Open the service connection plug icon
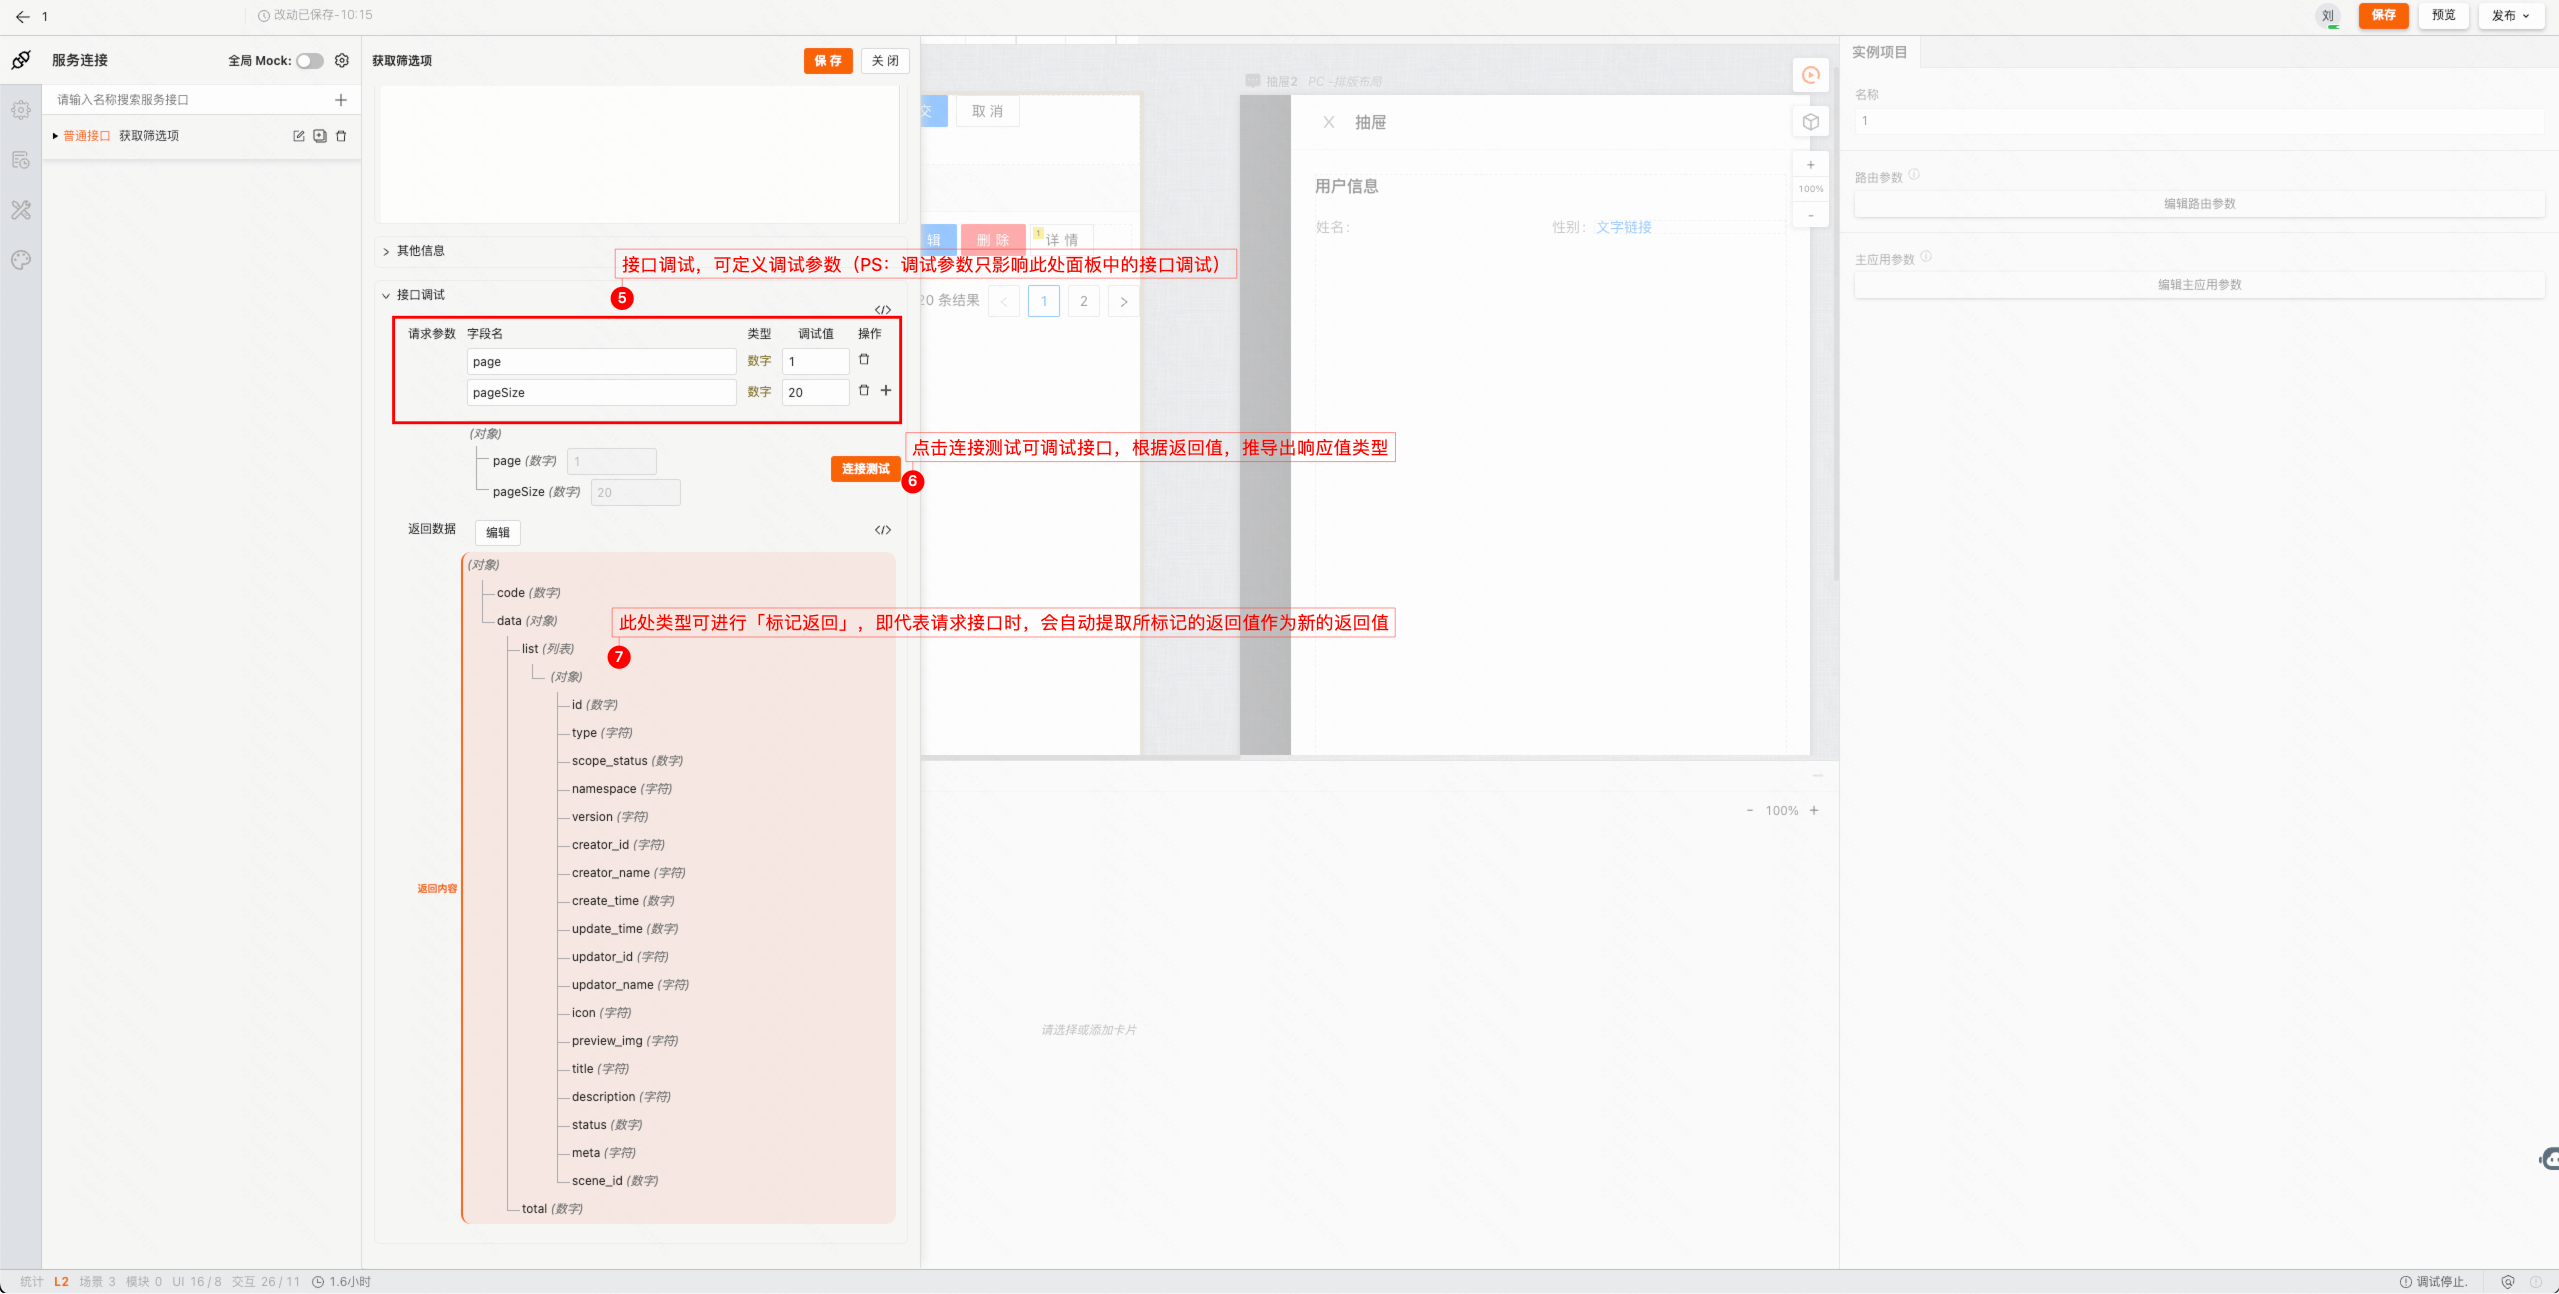Viewport: 2559px width, 1294px height. [x=21, y=60]
